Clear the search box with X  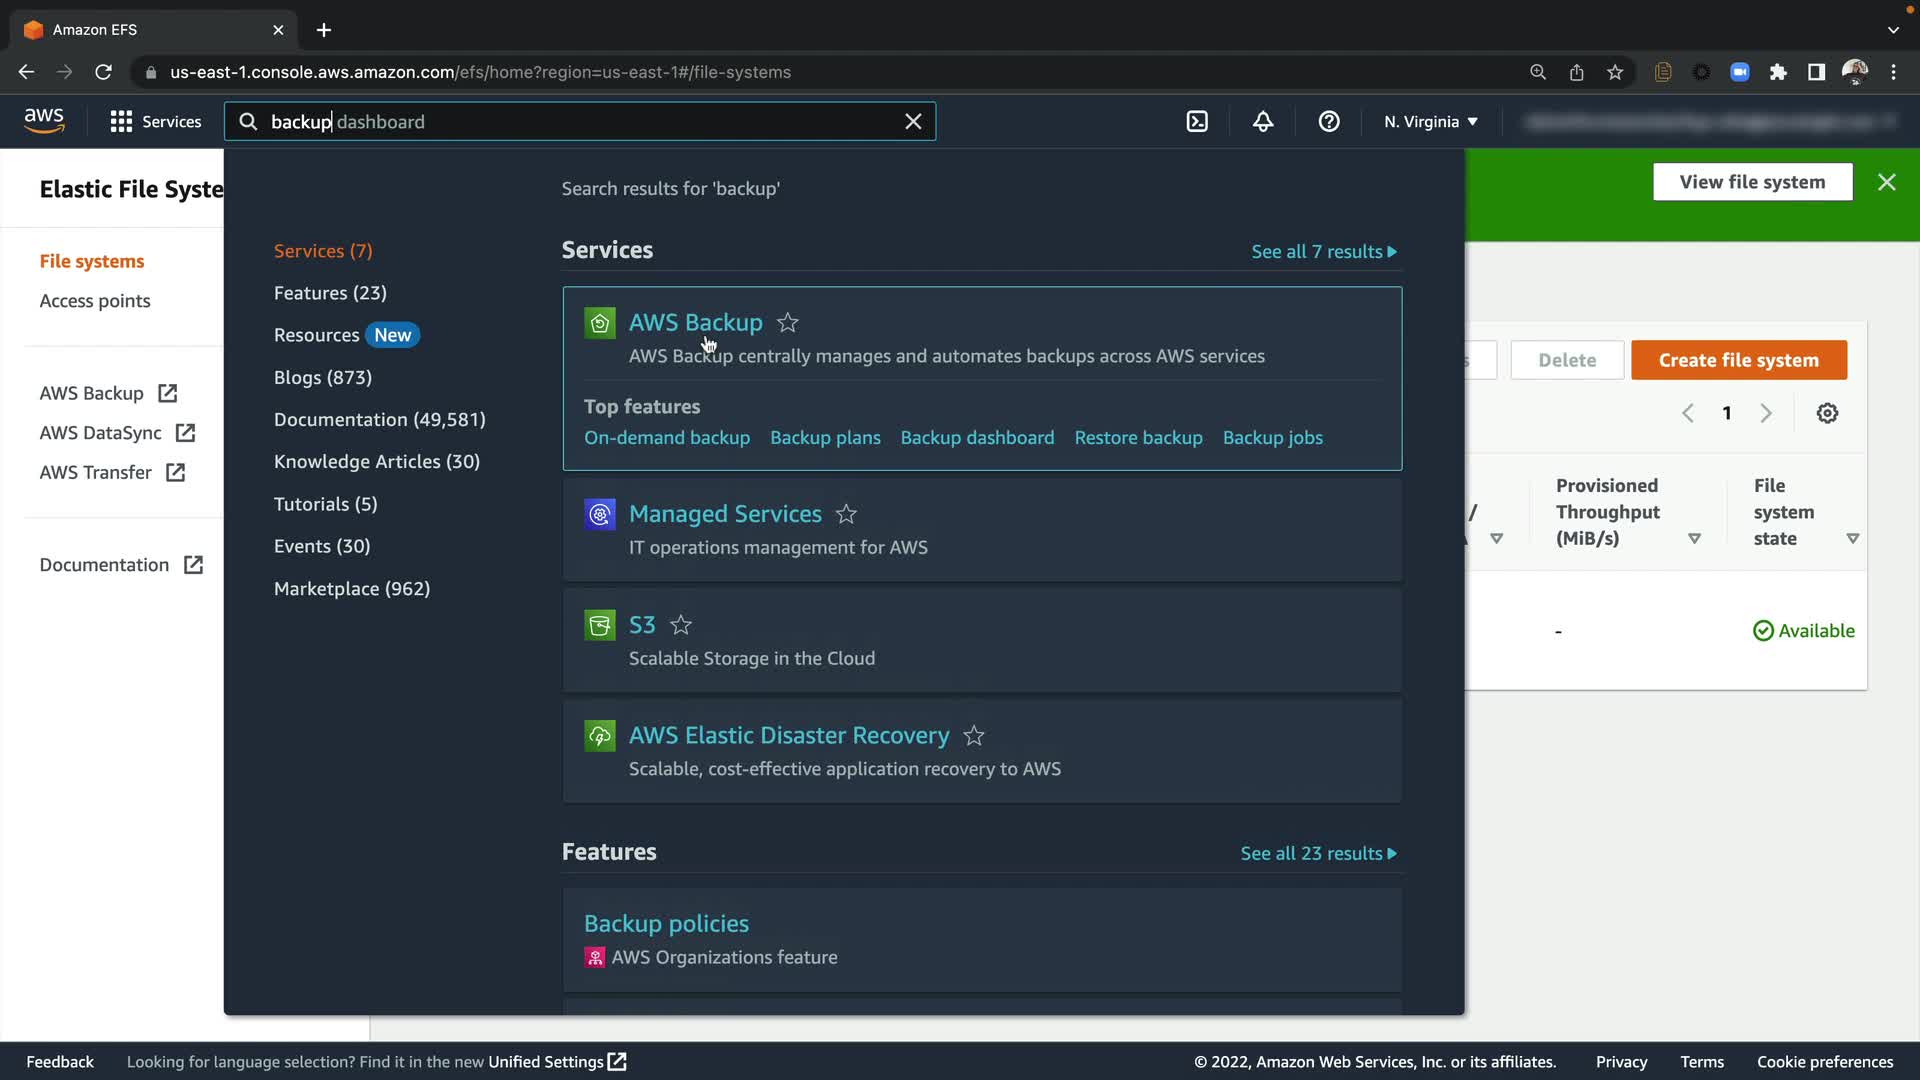912,122
